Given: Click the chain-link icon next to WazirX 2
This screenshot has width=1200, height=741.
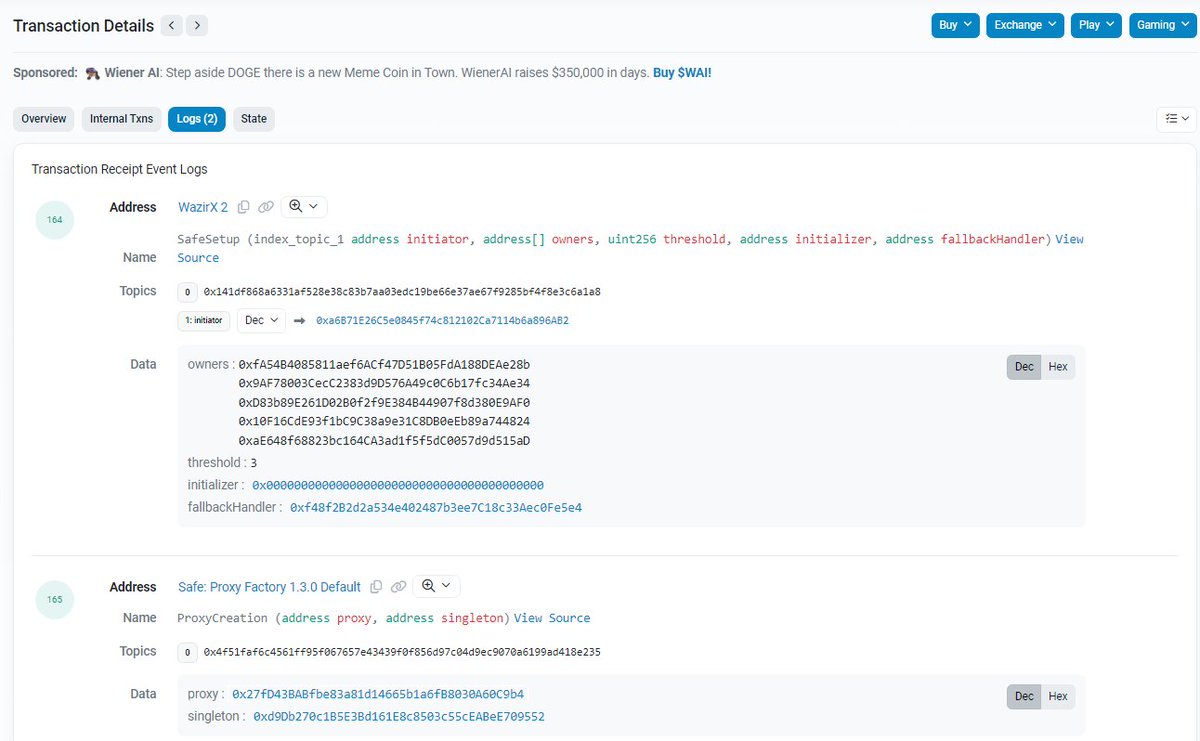Looking at the screenshot, I should coord(265,207).
